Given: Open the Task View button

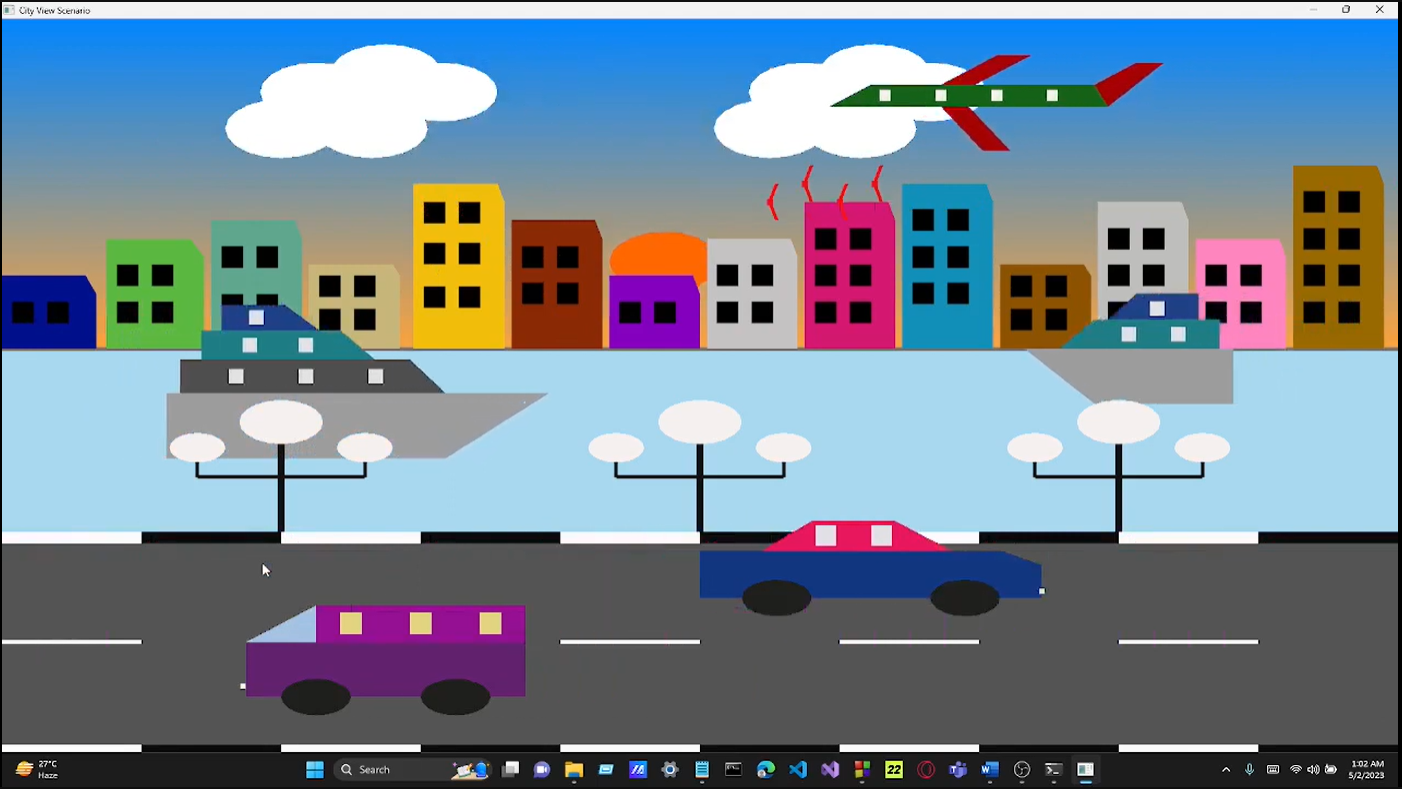Looking at the screenshot, I should [x=510, y=769].
